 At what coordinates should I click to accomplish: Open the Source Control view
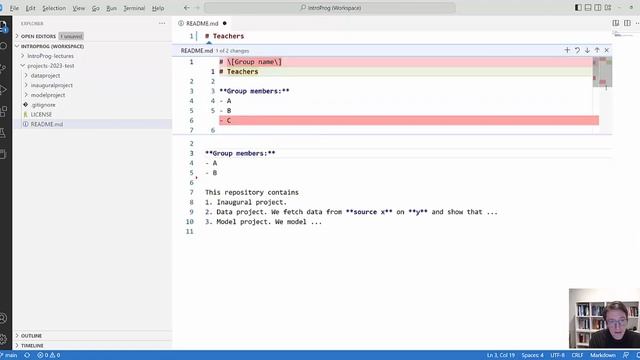pyautogui.click(x=3, y=68)
